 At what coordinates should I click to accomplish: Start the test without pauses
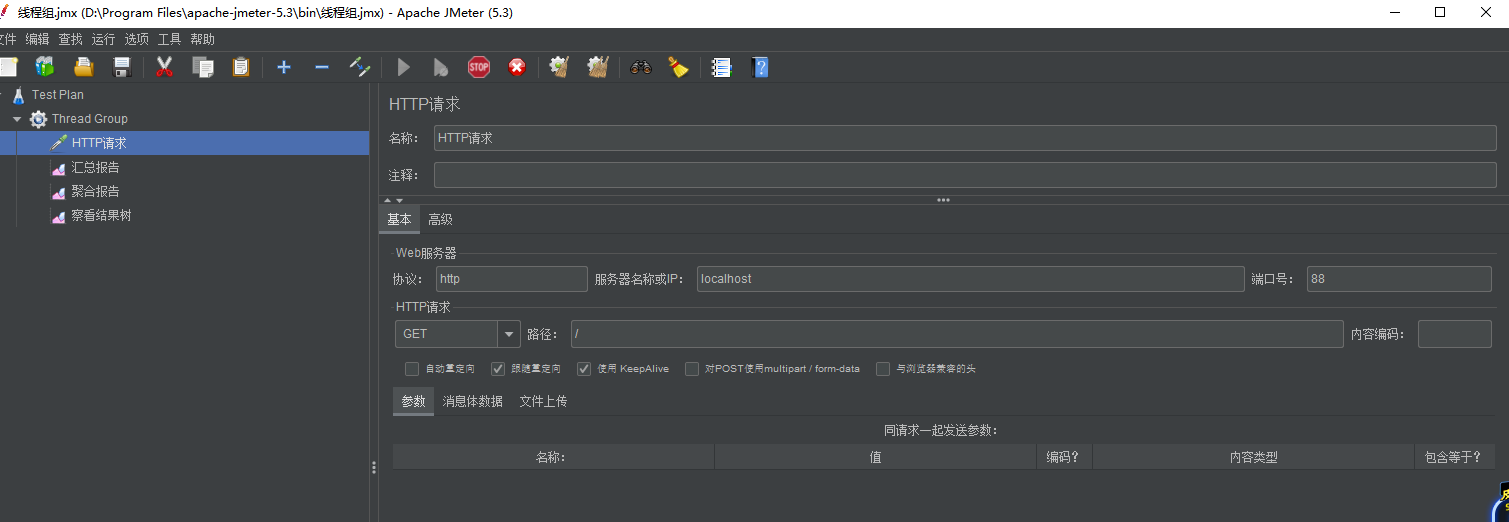click(x=441, y=67)
